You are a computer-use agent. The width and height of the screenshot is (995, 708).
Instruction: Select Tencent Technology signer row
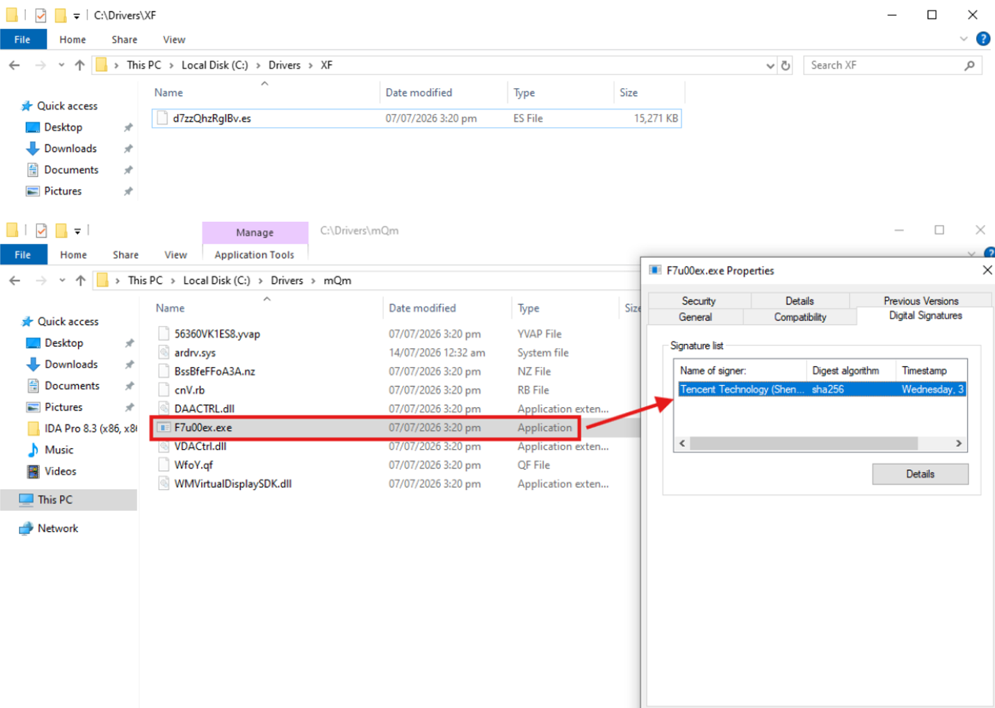[x=821, y=390]
